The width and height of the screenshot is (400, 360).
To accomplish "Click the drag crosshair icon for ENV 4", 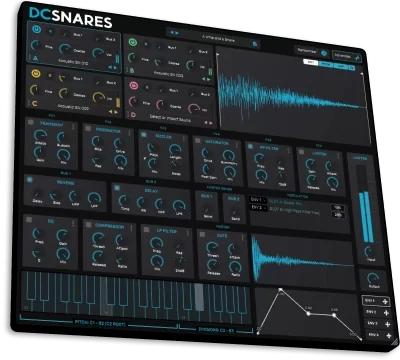I will coord(389,336).
